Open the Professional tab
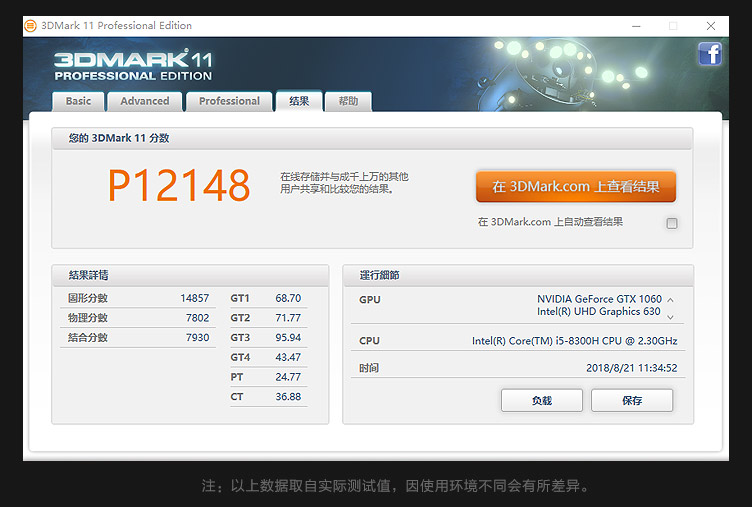Image resolution: width=752 pixels, height=507 pixels. click(x=229, y=101)
